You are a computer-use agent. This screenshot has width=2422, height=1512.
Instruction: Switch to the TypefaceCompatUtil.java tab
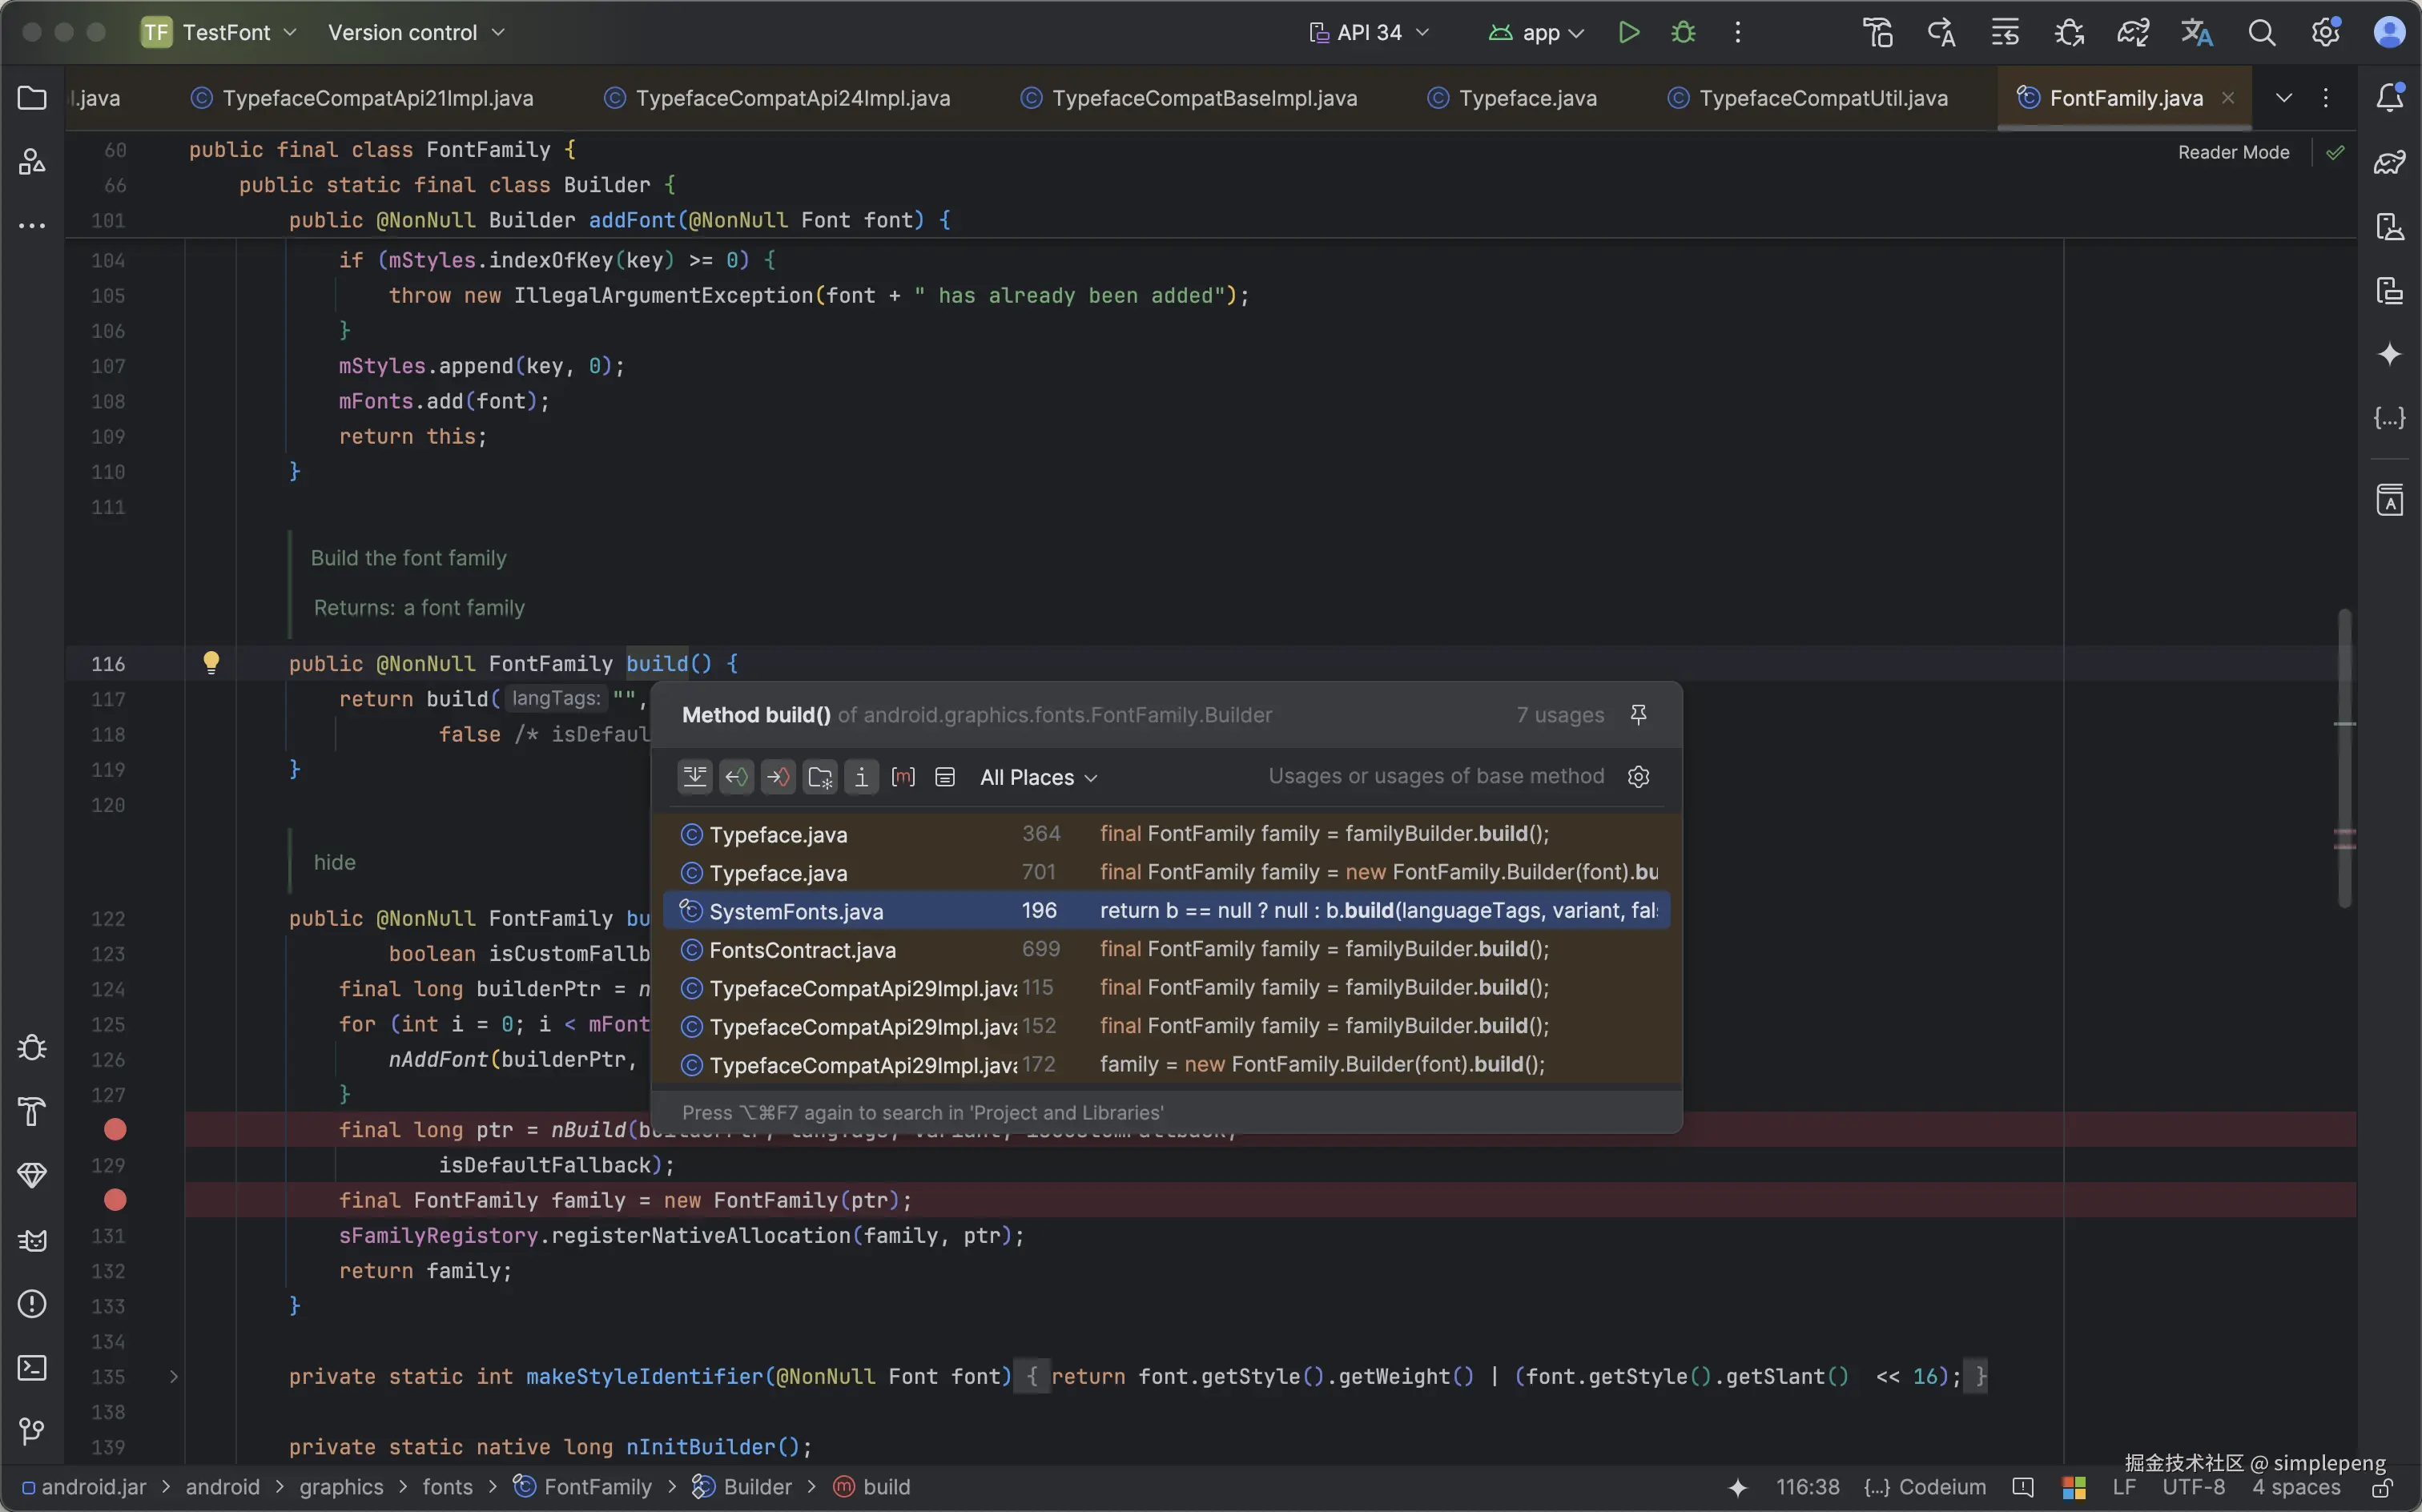tap(1821, 98)
